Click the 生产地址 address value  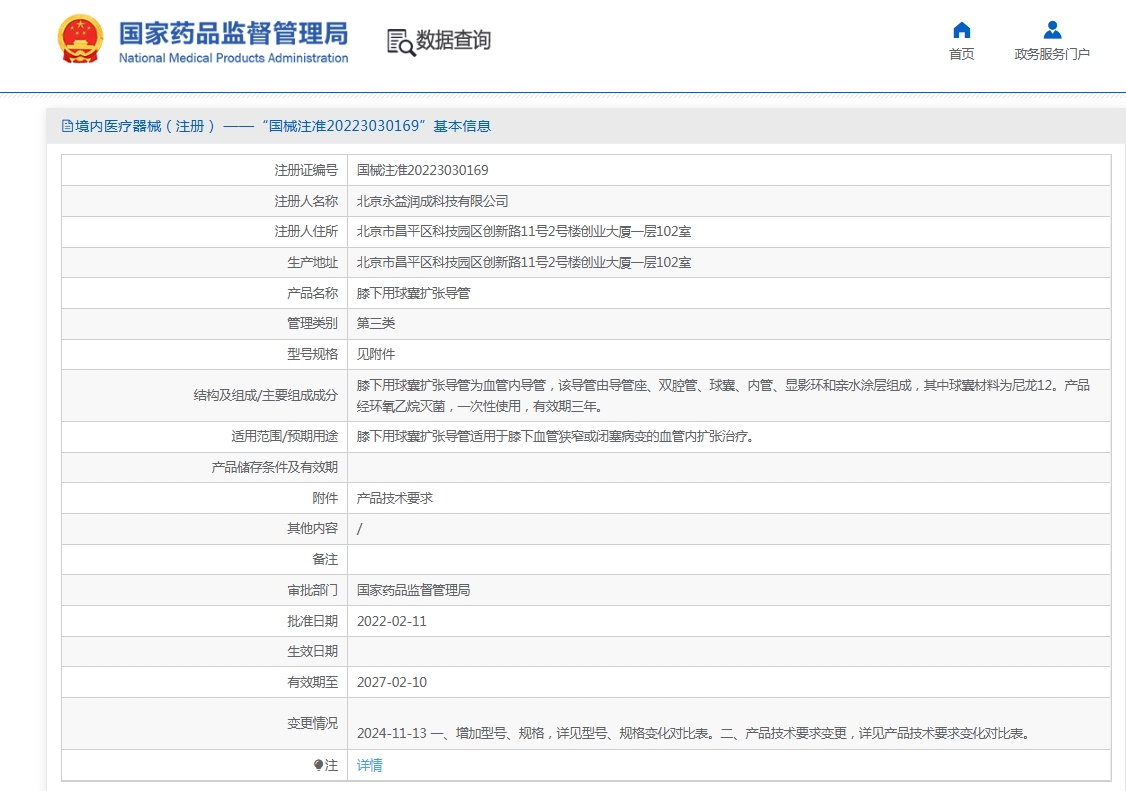pyautogui.click(x=524, y=262)
